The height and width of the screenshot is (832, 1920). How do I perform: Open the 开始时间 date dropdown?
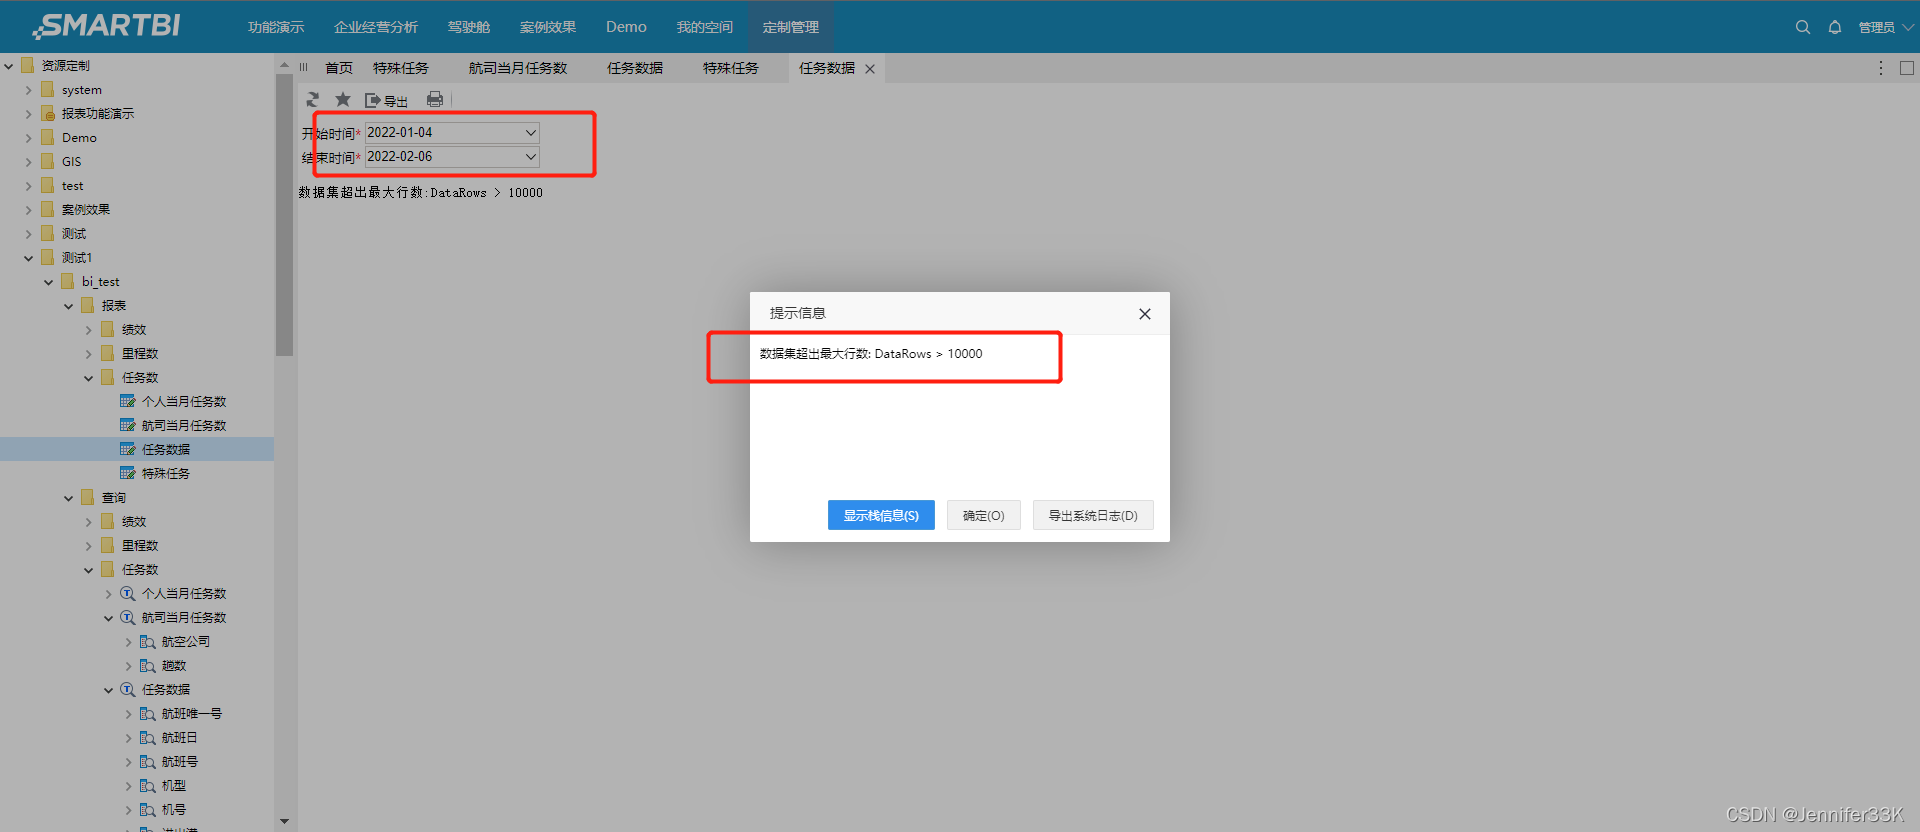531,132
